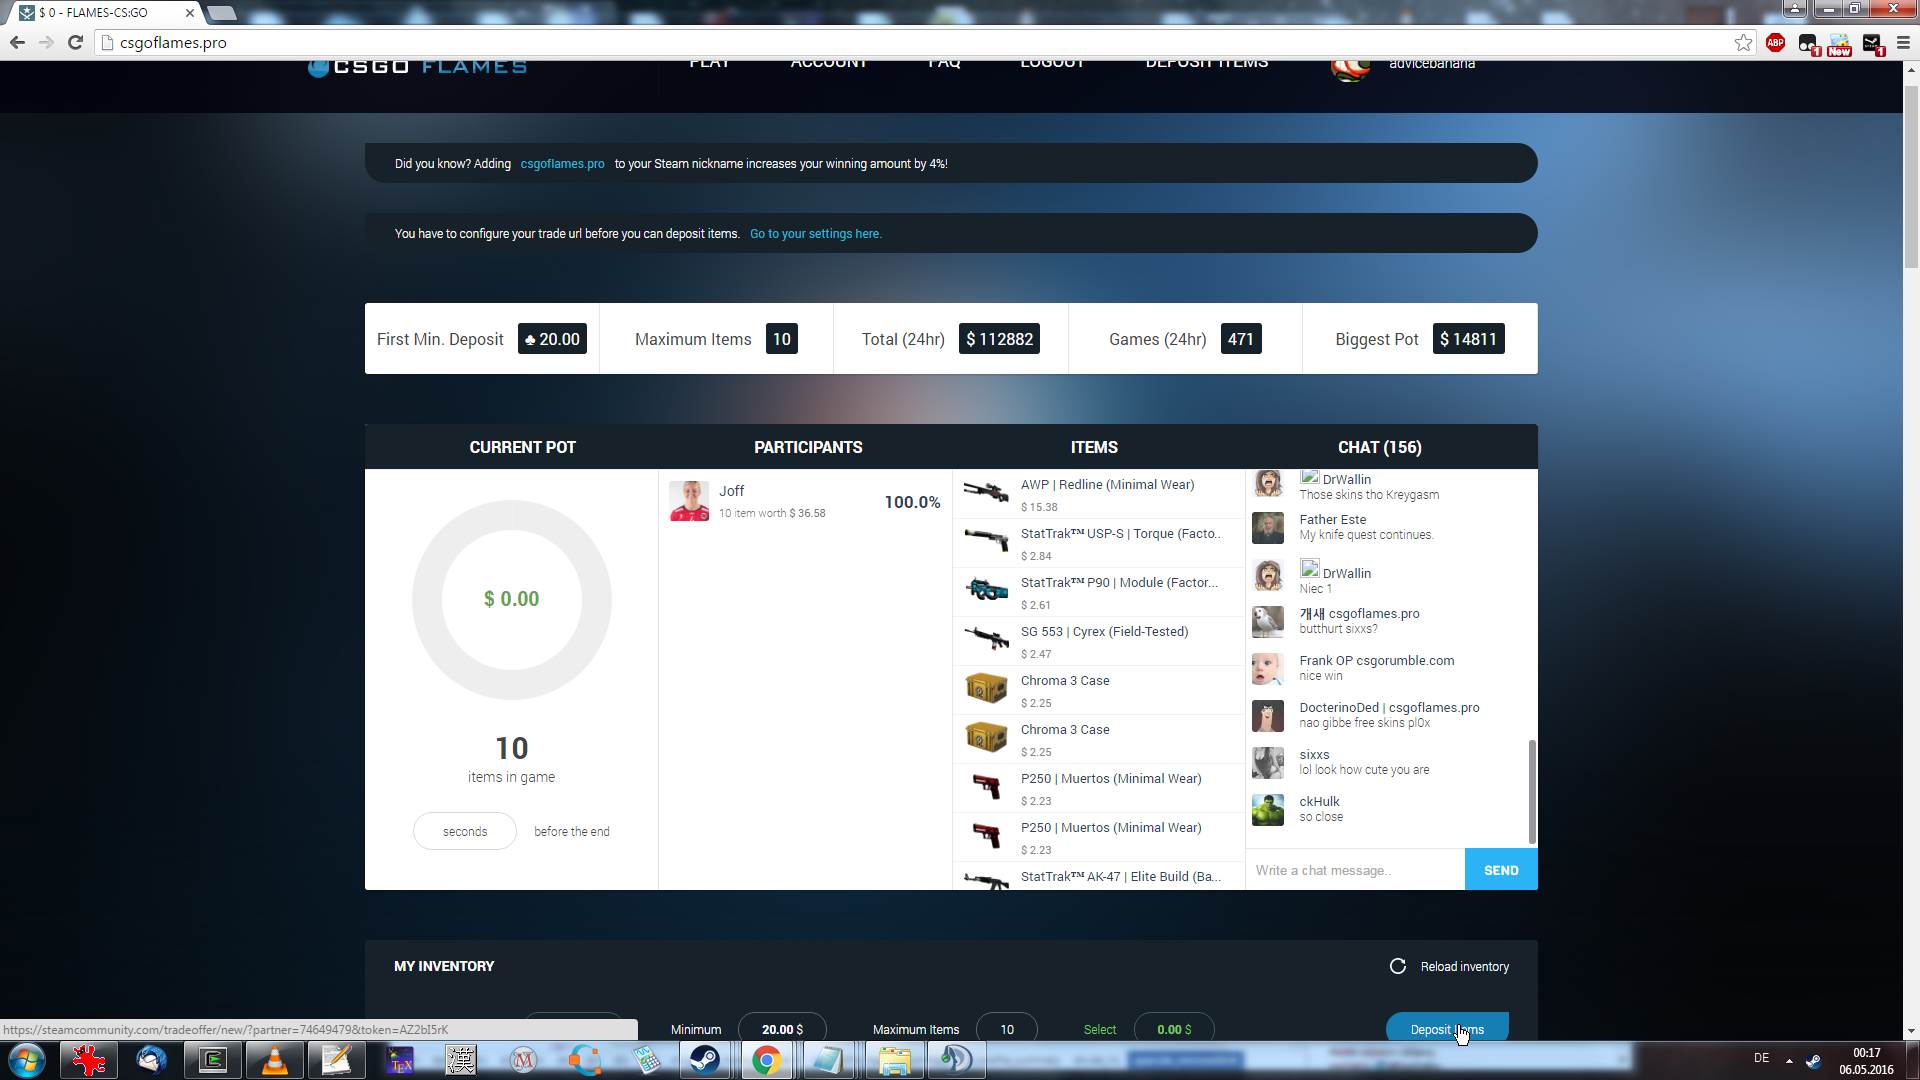The width and height of the screenshot is (1920, 1080).
Task: Show hidden system tray icons arrow
Action: [x=1789, y=1060]
